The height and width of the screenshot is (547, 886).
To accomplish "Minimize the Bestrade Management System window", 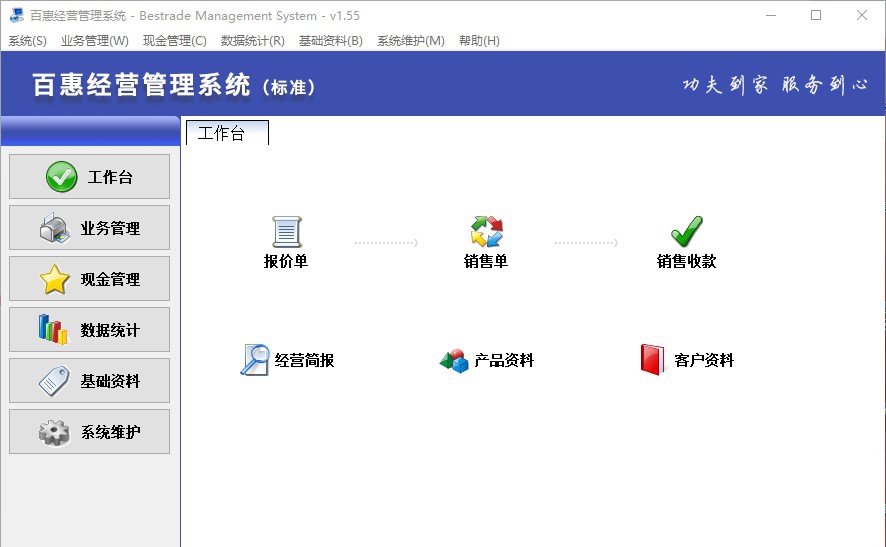I will 771,15.
